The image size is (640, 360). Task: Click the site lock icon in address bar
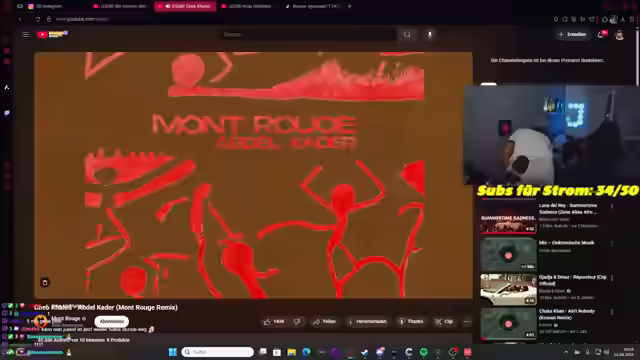[x=49, y=19]
